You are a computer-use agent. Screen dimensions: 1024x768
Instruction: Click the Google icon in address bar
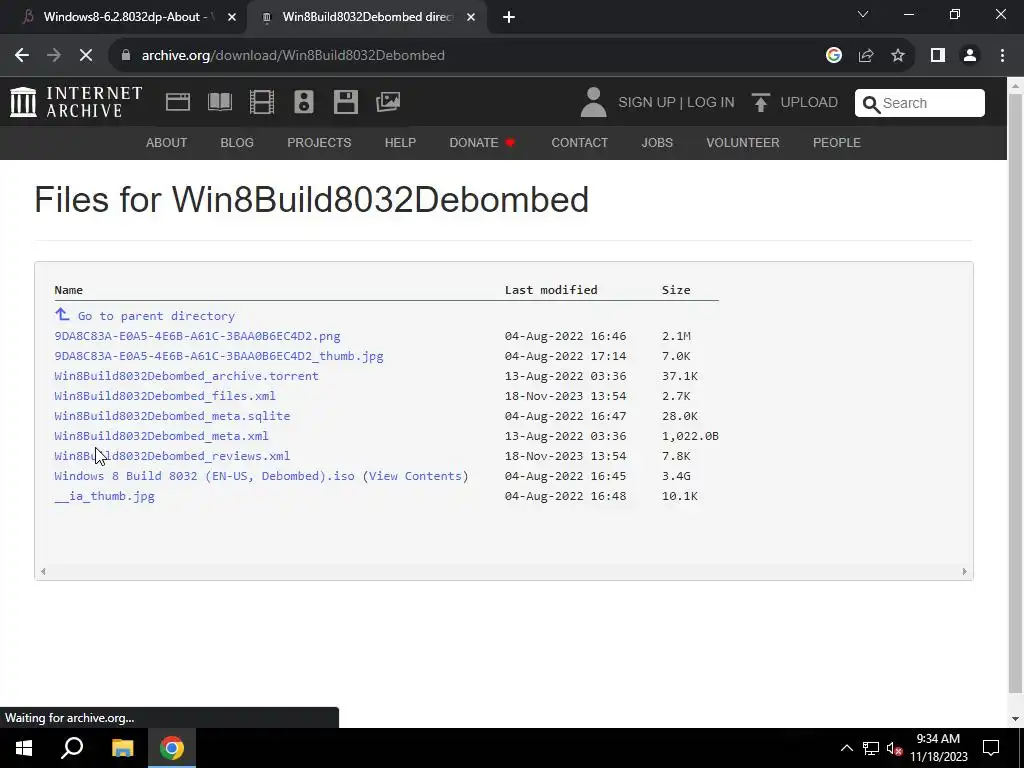(833, 56)
